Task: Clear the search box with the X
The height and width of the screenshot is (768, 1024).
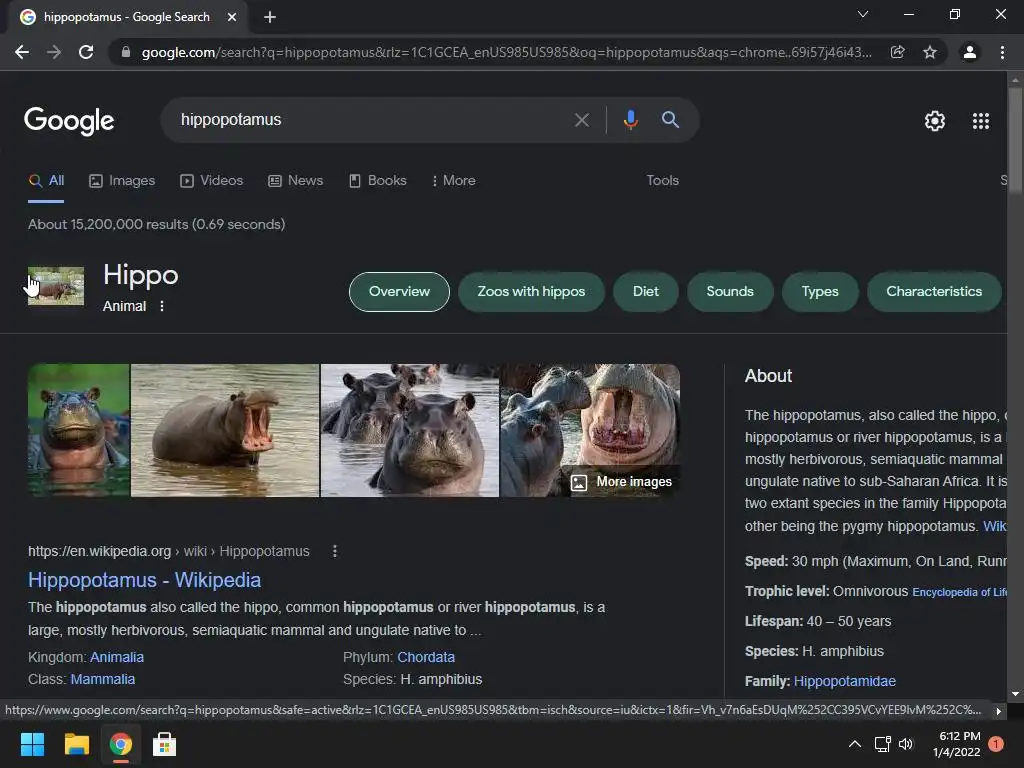Action: click(x=582, y=120)
